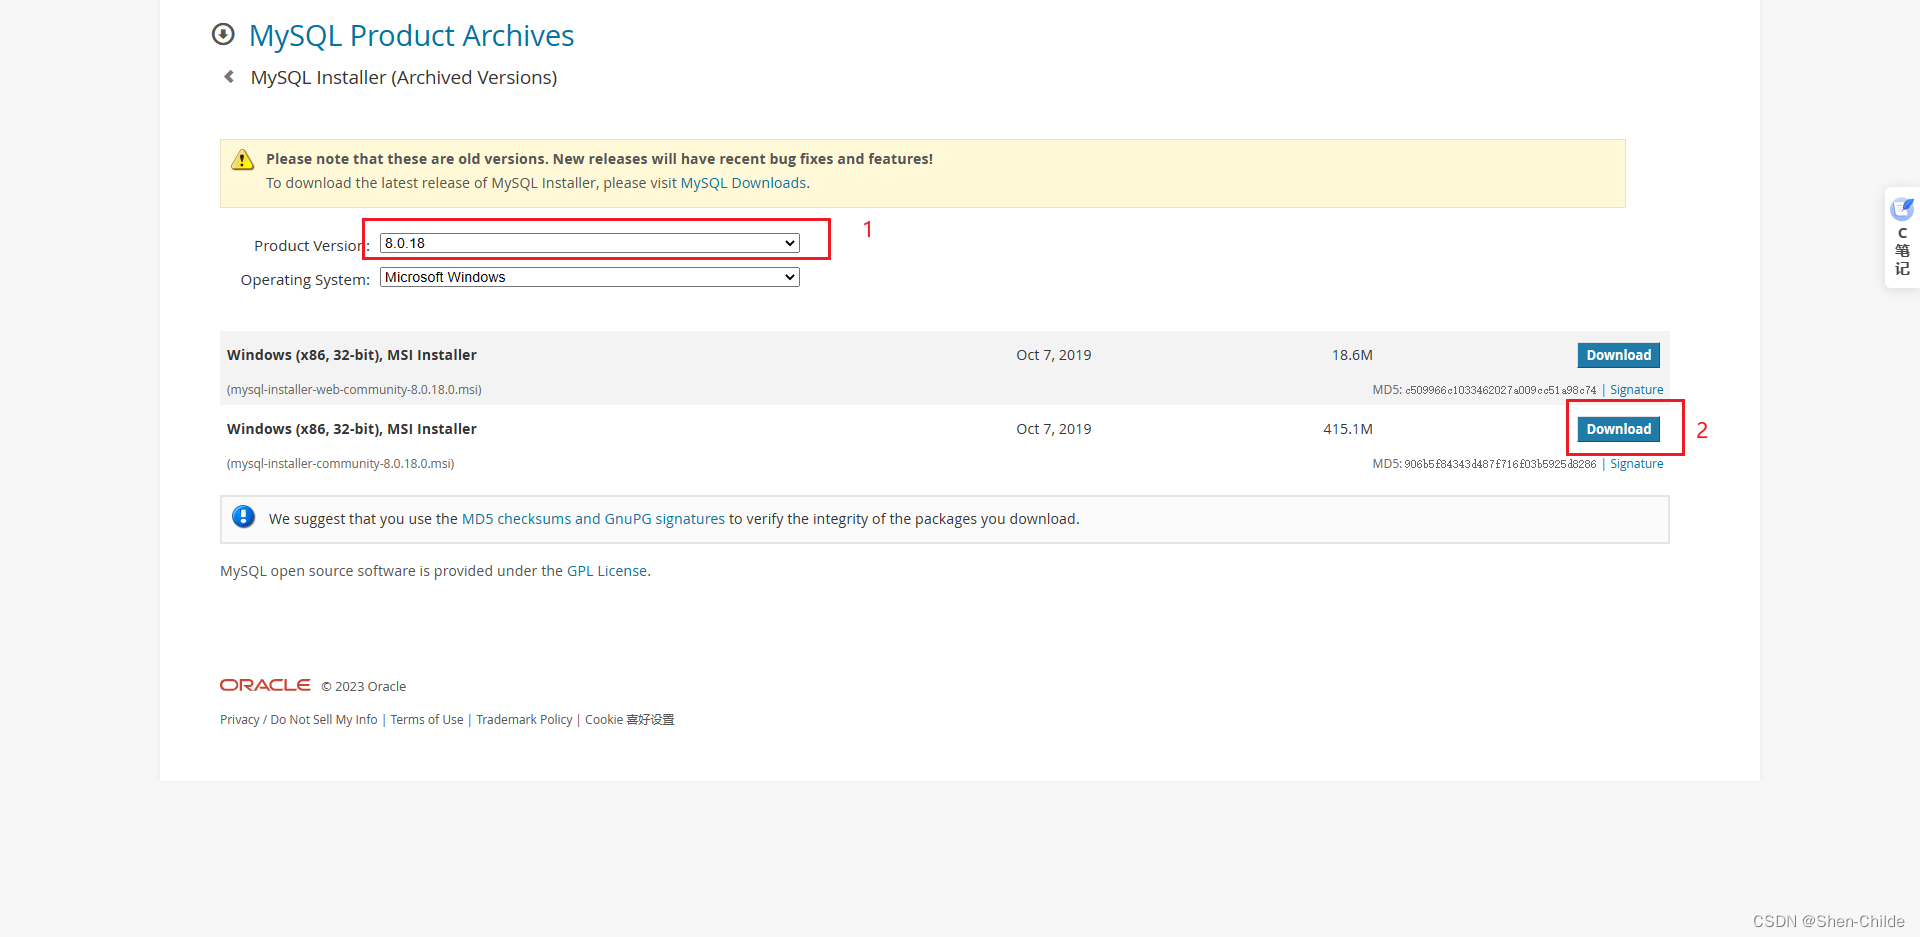Open the Product Version 8.0.18 dropdown
This screenshot has height=937, width=1920.
click(590, 243)
